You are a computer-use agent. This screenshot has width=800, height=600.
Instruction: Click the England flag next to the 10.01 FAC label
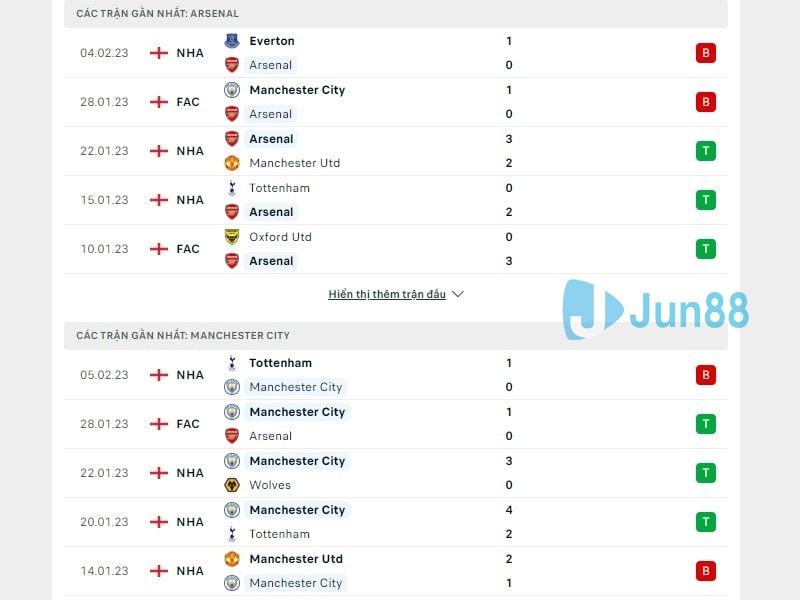(x=157, y=249)
